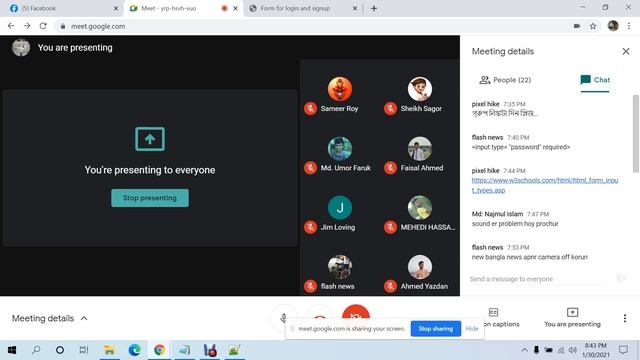Click muted mic icon beside flash news tile
Screen dimensions: 640x360
pyautogui.click(x=310, y=287)
